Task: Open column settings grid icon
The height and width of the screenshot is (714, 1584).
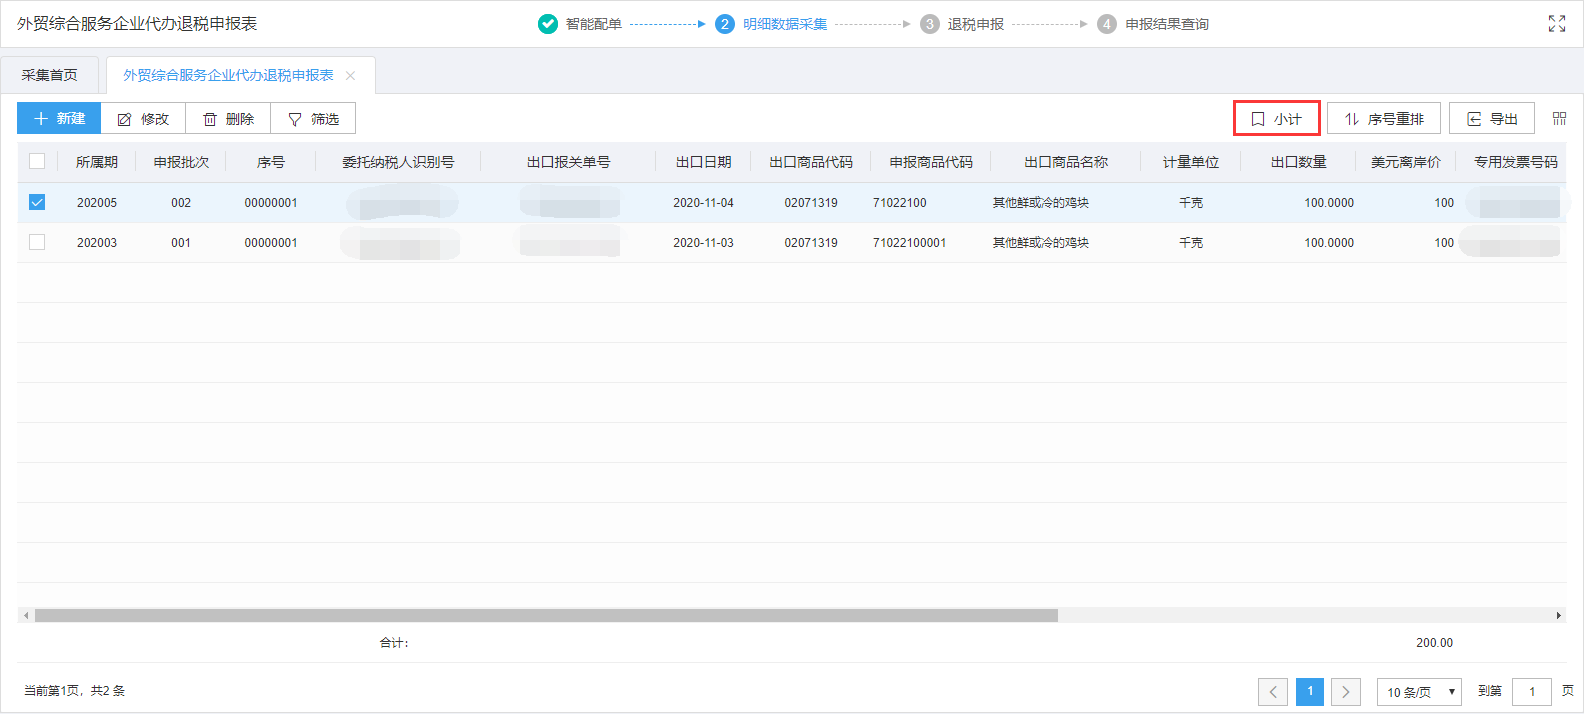Action: point(1559,119)
